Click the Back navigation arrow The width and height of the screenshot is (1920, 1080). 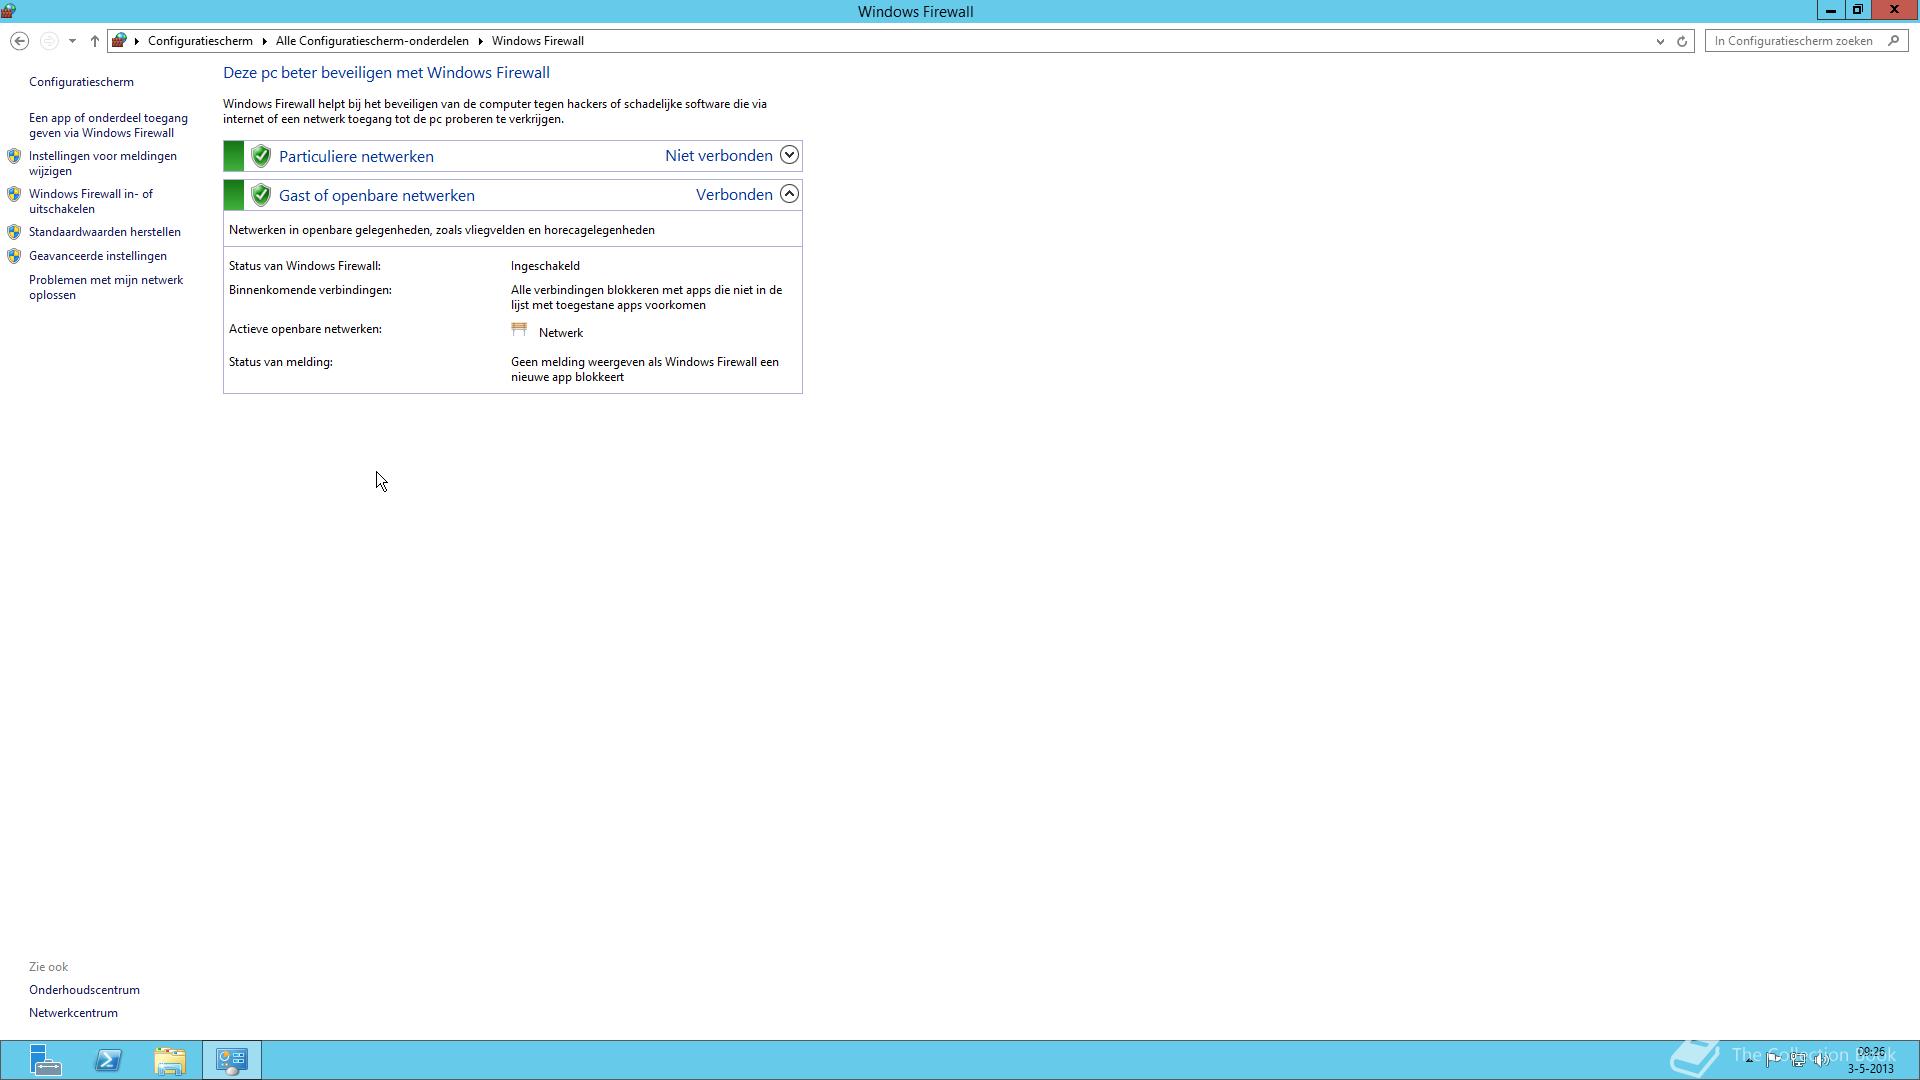(x=19, y=41)
